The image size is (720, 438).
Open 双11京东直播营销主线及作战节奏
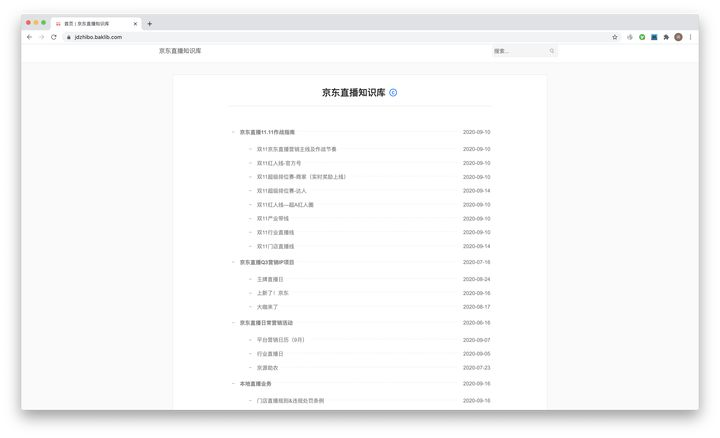(297, 149)
